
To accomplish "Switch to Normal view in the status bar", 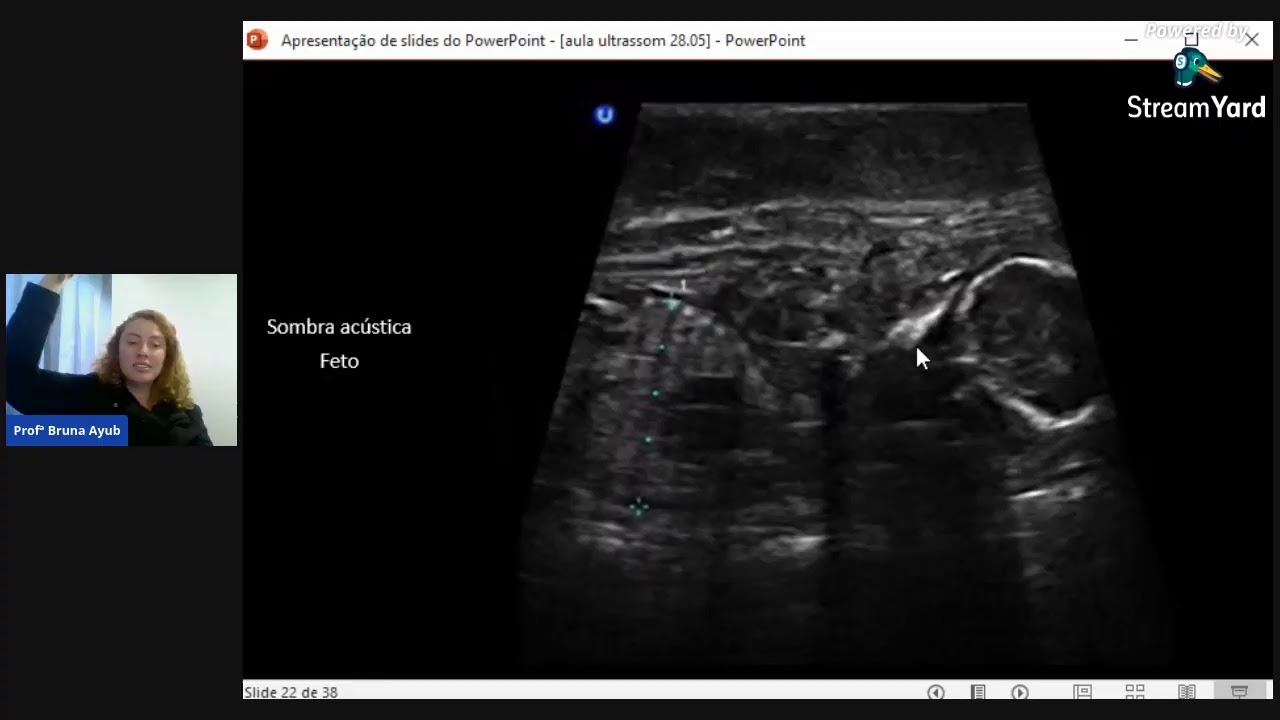I will pyautogui.click(x=1082, y=692).
